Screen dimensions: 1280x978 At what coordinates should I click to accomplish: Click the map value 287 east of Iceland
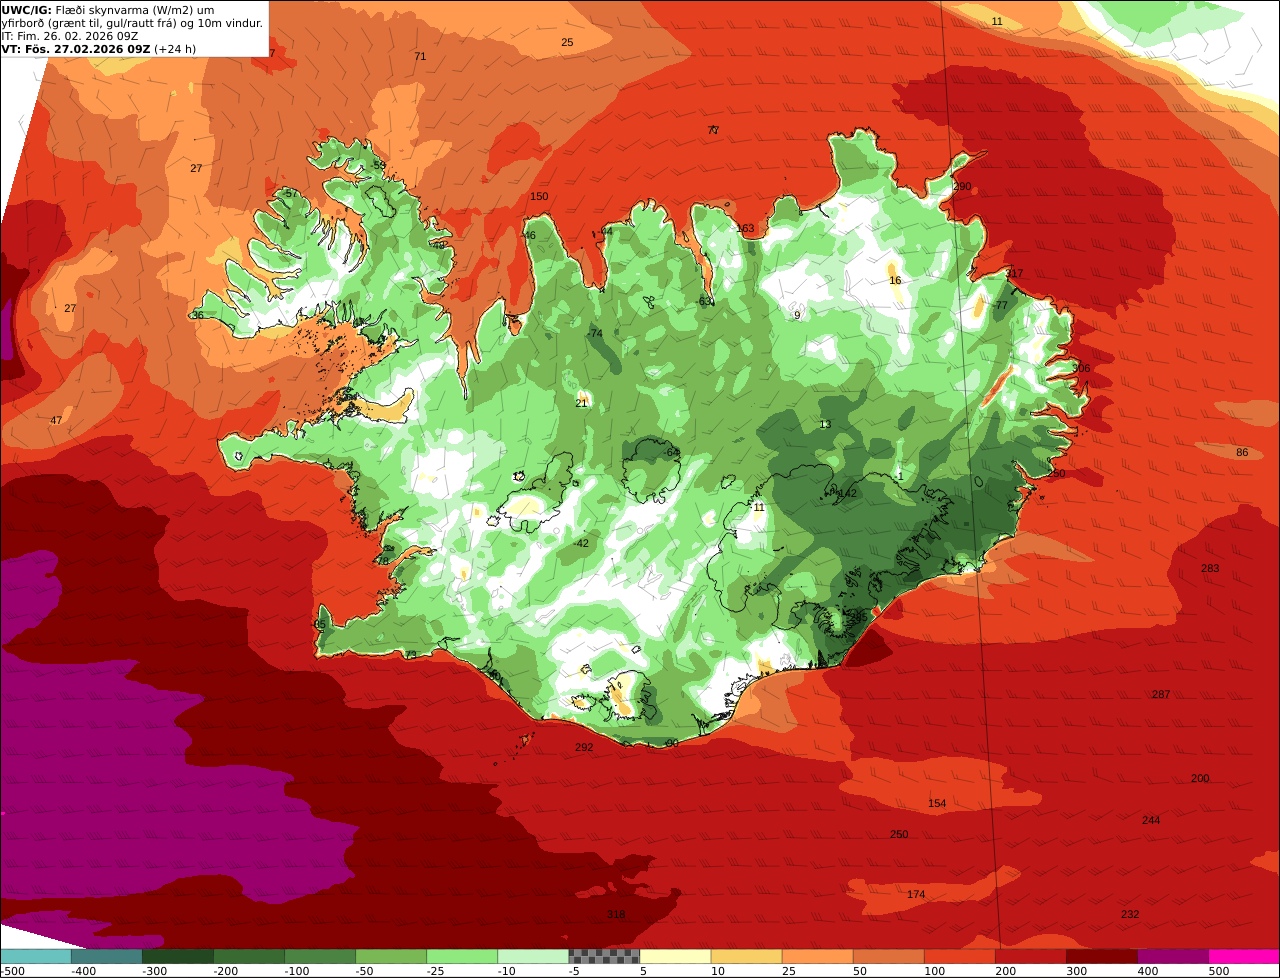[x=1161, y=695]
